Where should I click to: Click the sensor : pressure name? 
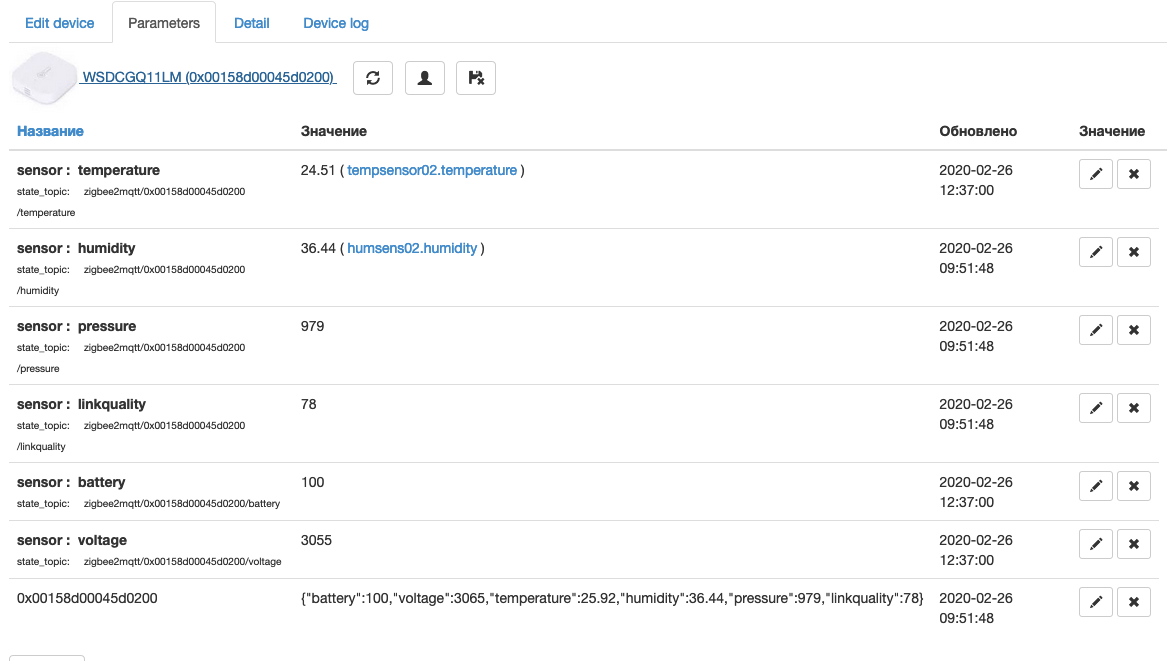coord(77,327)
